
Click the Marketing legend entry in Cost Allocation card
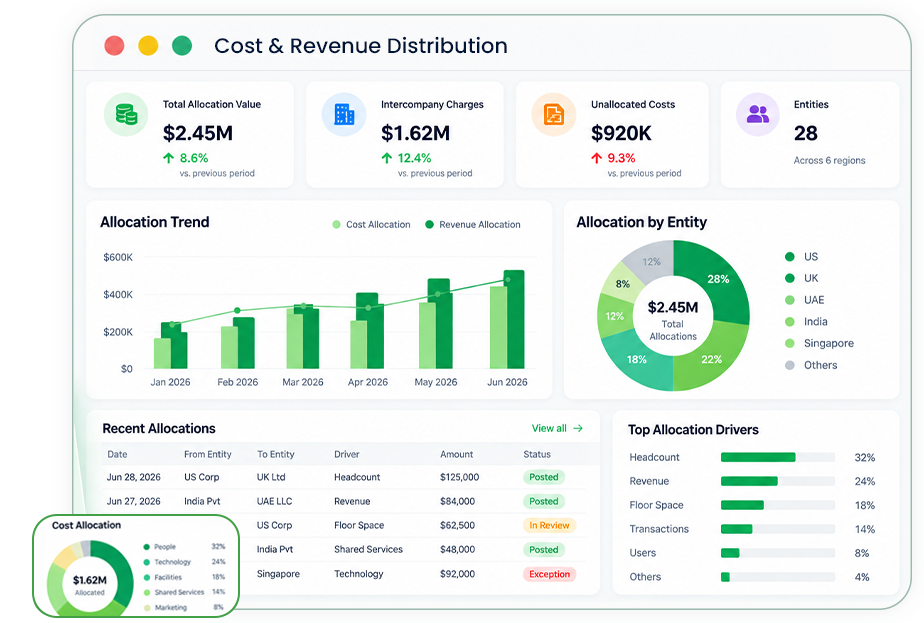[x=184, y=608]
